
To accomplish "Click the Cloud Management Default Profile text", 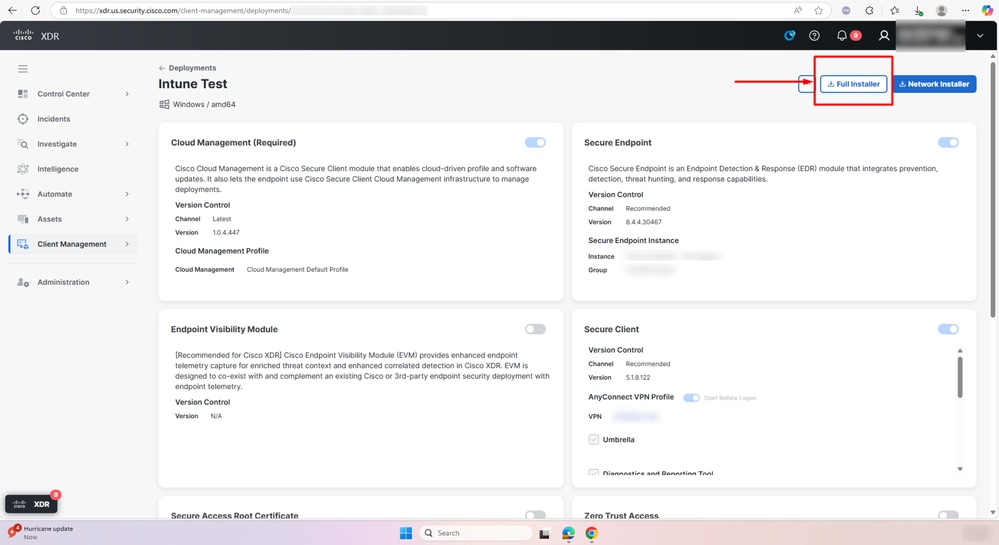I will coord(298,270).
